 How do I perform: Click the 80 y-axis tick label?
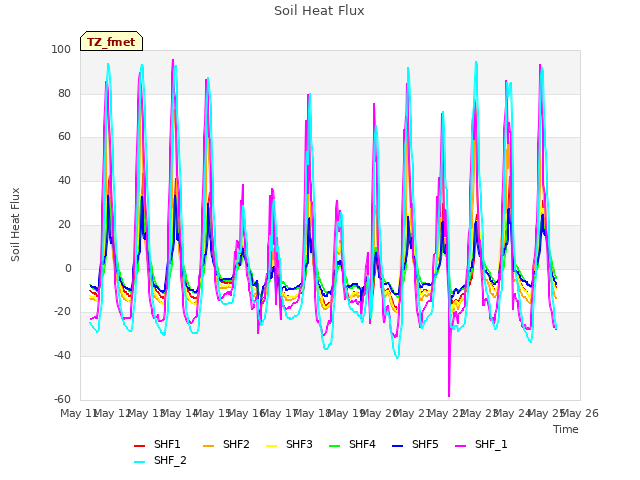[x=64, y=93]
